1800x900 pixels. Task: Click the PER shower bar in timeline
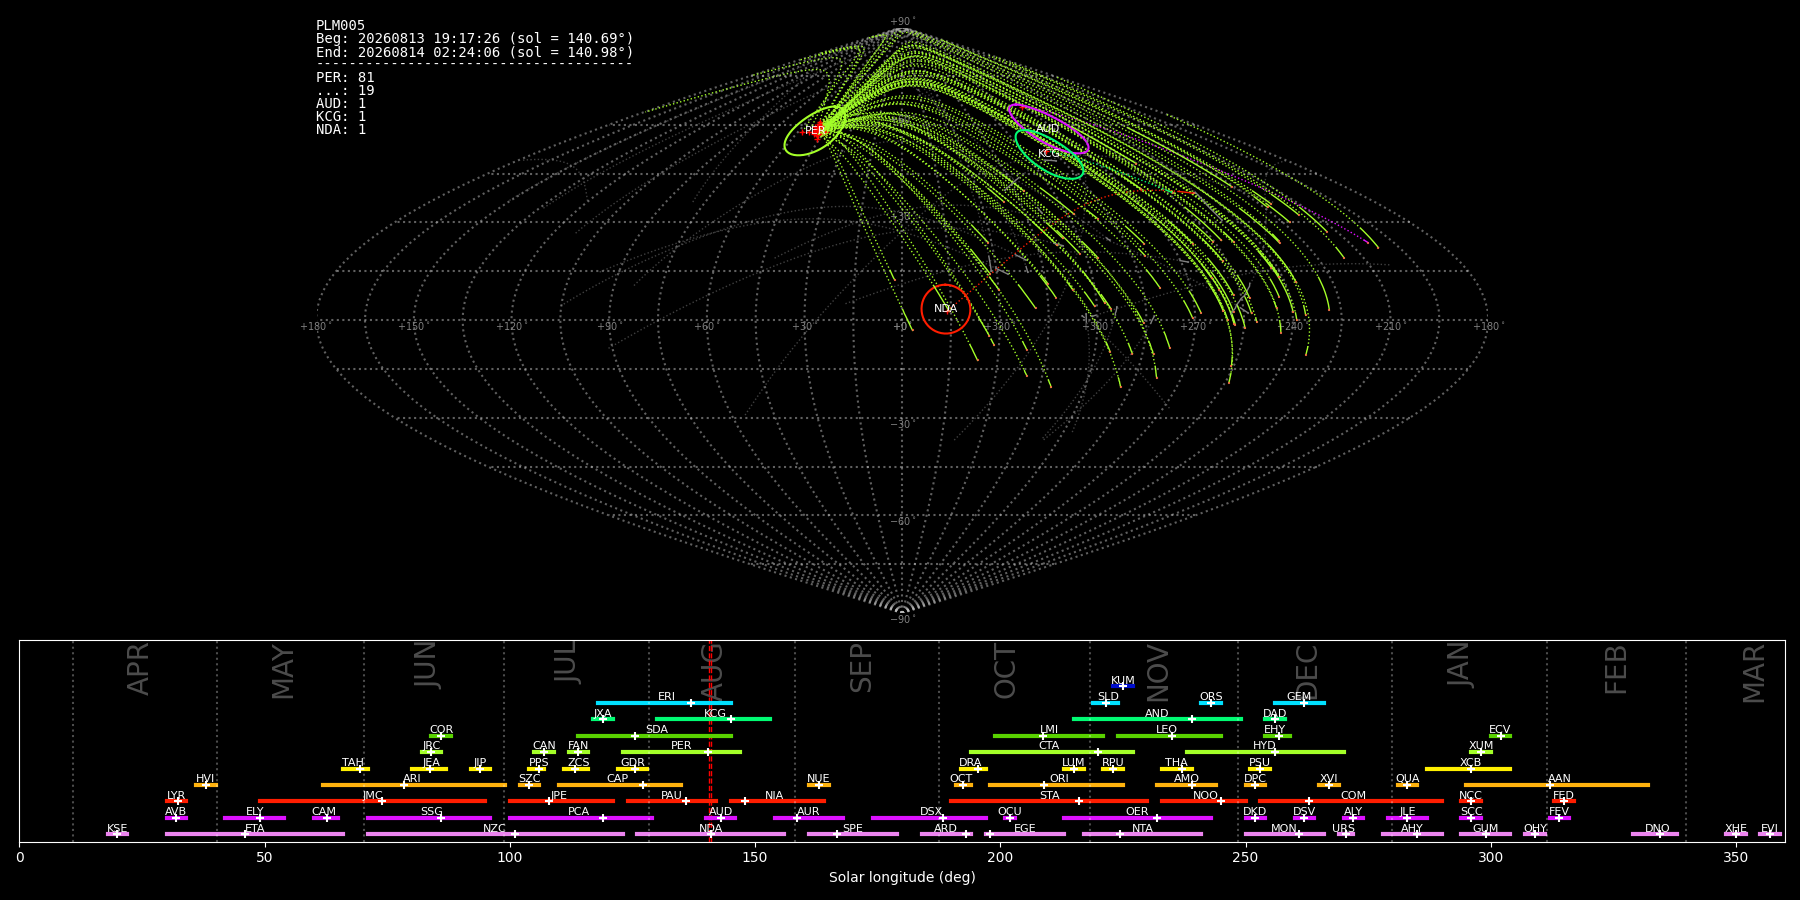[x=681, y=752]
